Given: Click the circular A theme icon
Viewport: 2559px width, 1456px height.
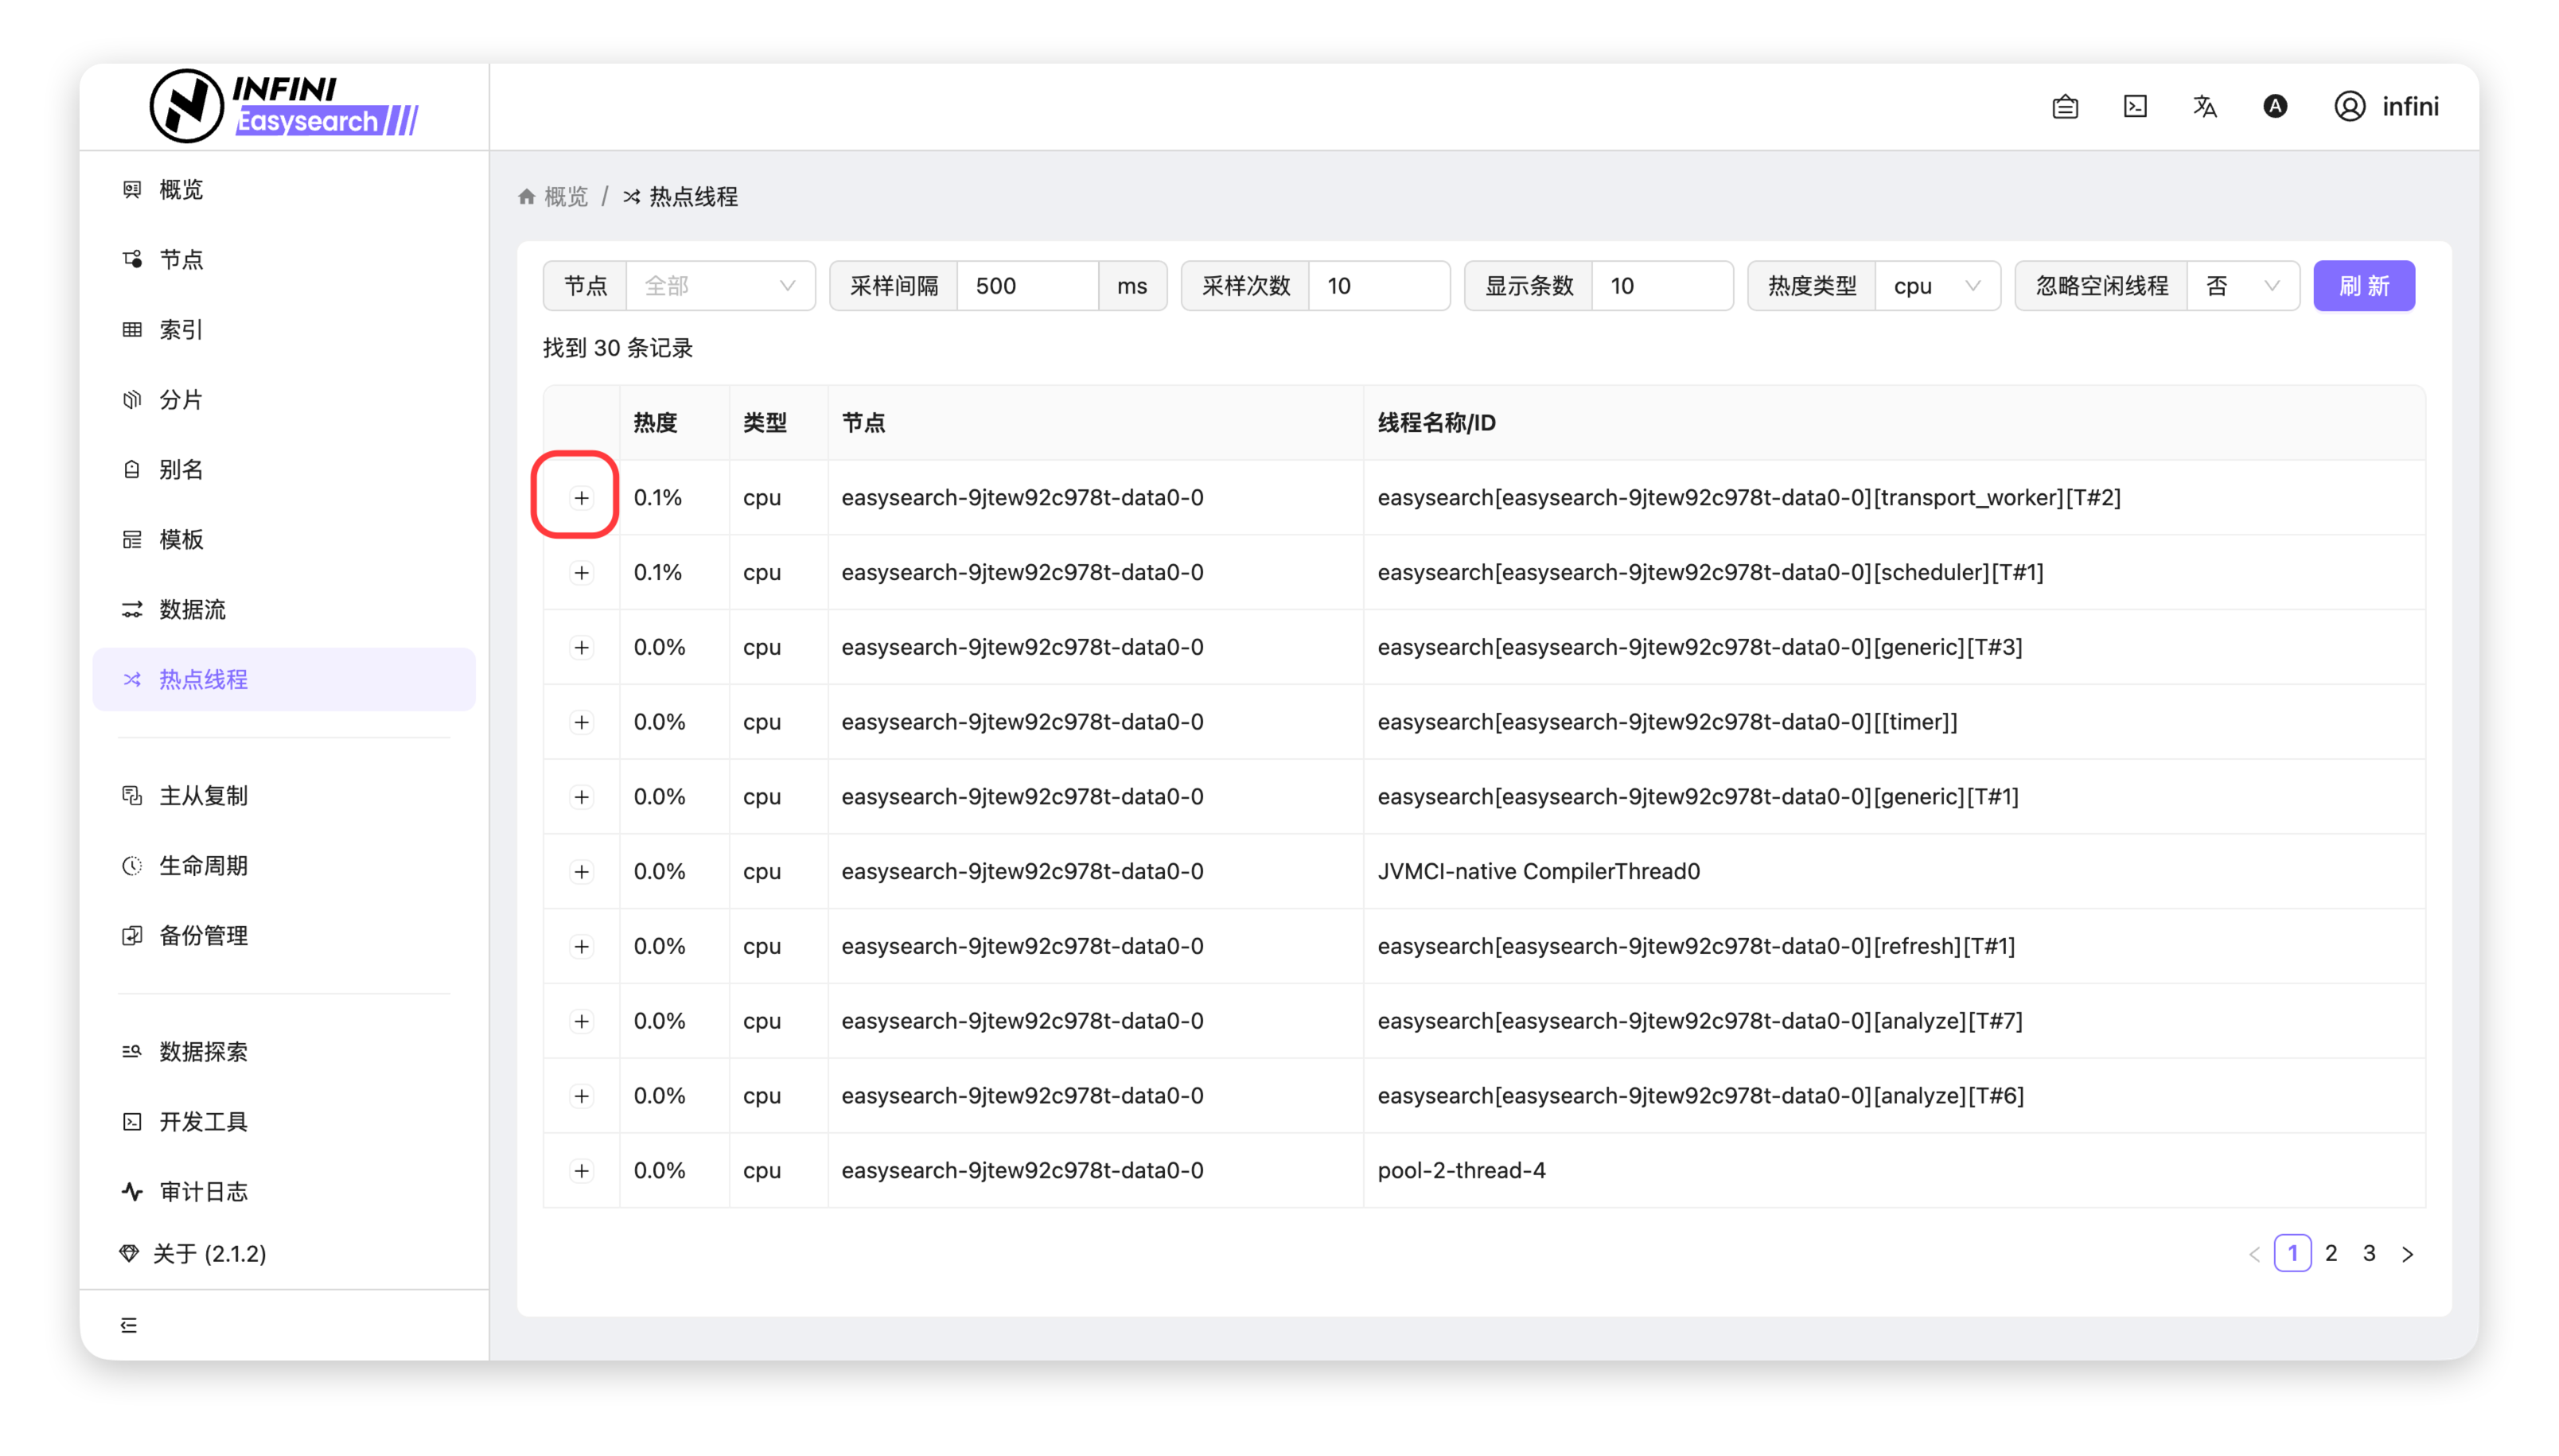Looking at the screenshot, I should 2275,107.
